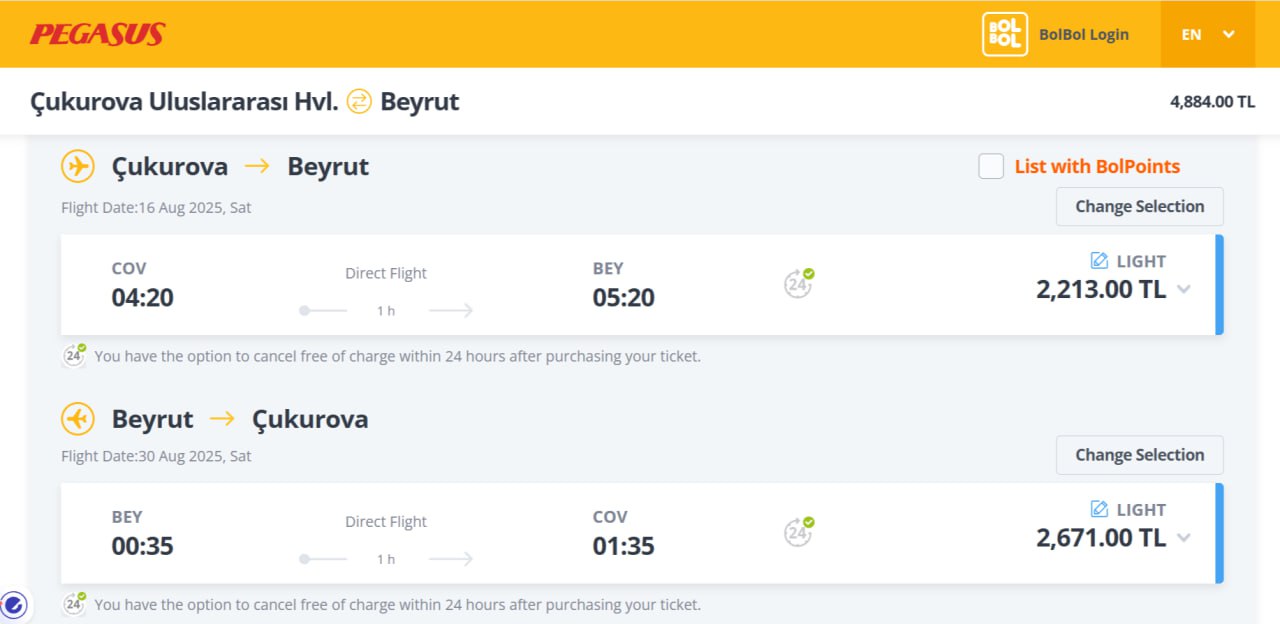Enable the List with BolPoints checkbox

pos(991,166)
